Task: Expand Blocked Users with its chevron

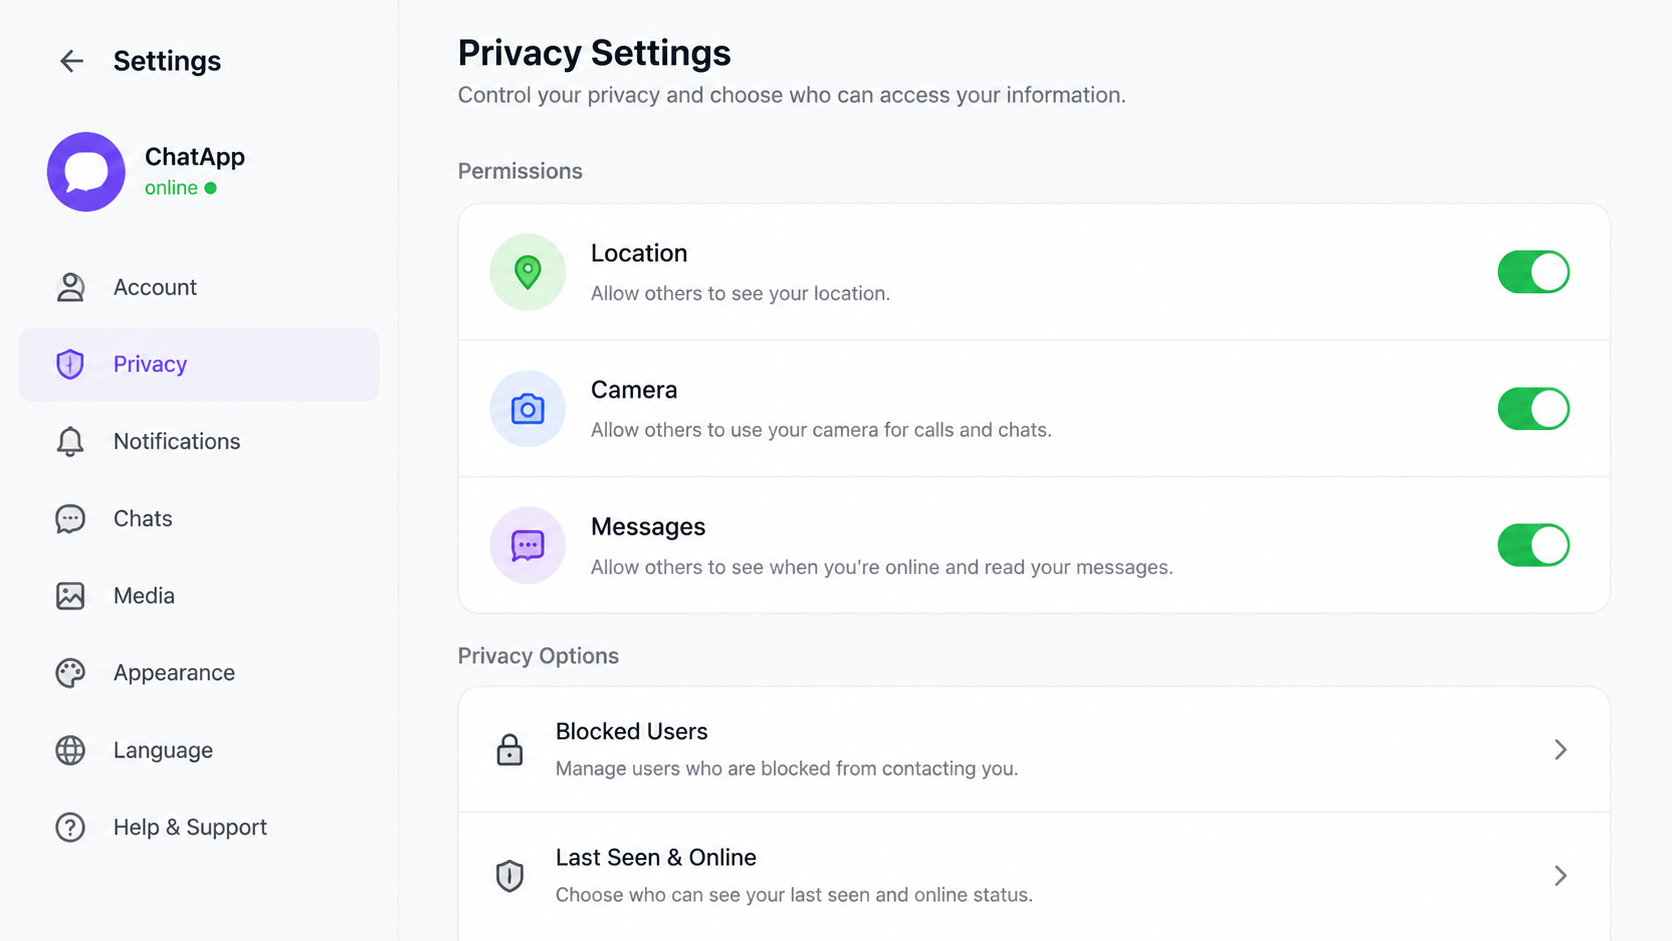Action: [x=1560, y=749]
